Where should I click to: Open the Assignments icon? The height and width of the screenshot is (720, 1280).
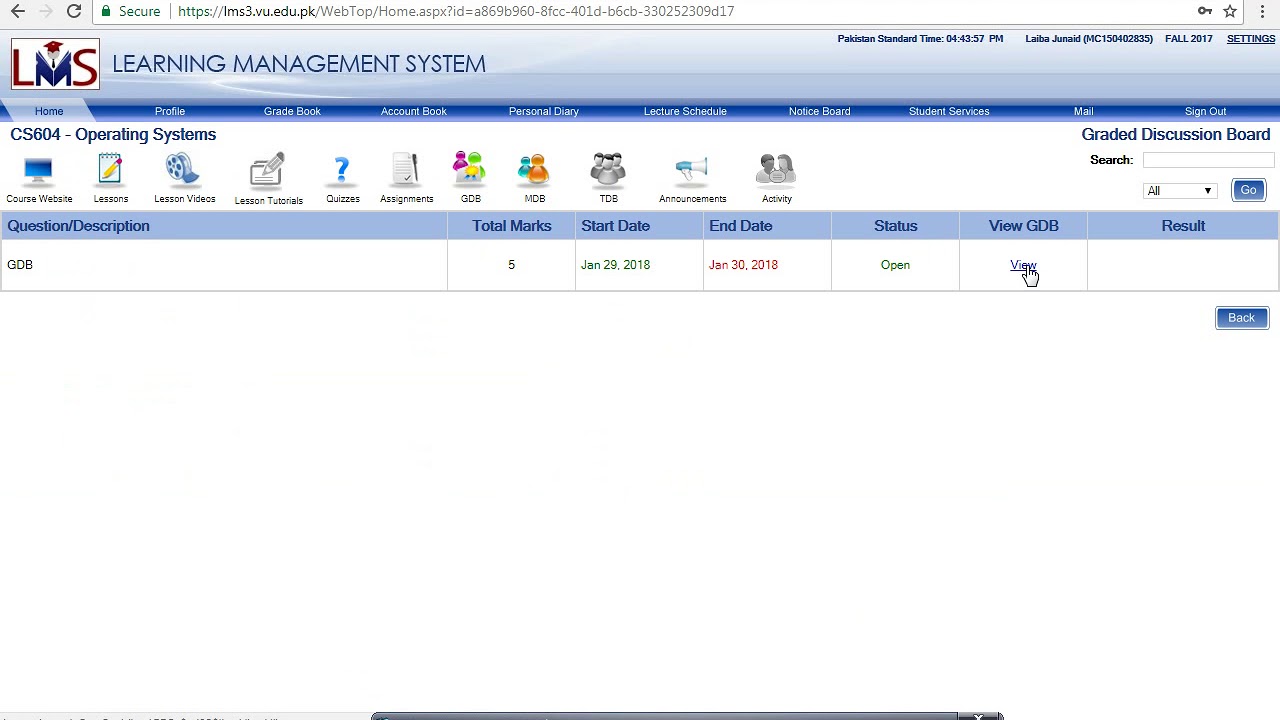click(405, 171)
